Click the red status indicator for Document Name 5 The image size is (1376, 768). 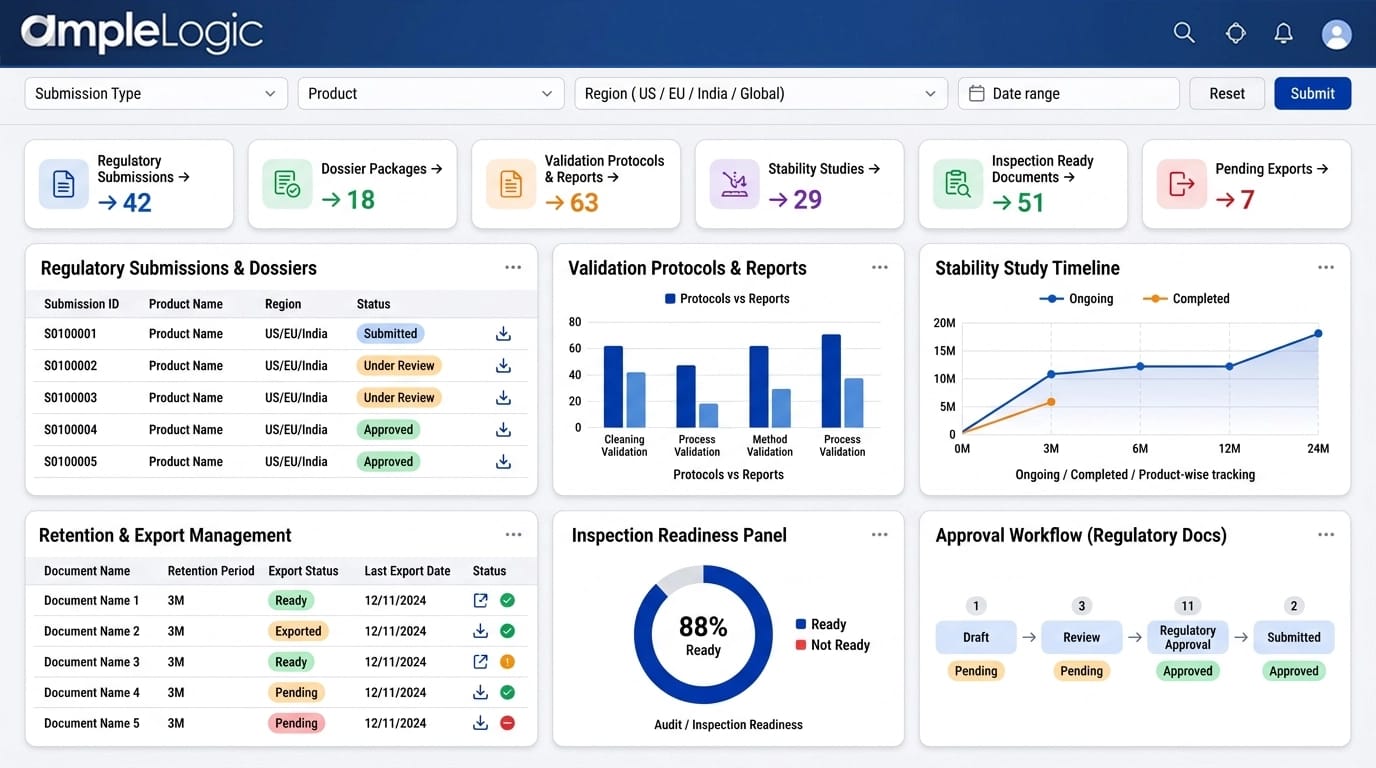[x=507, y=723]
